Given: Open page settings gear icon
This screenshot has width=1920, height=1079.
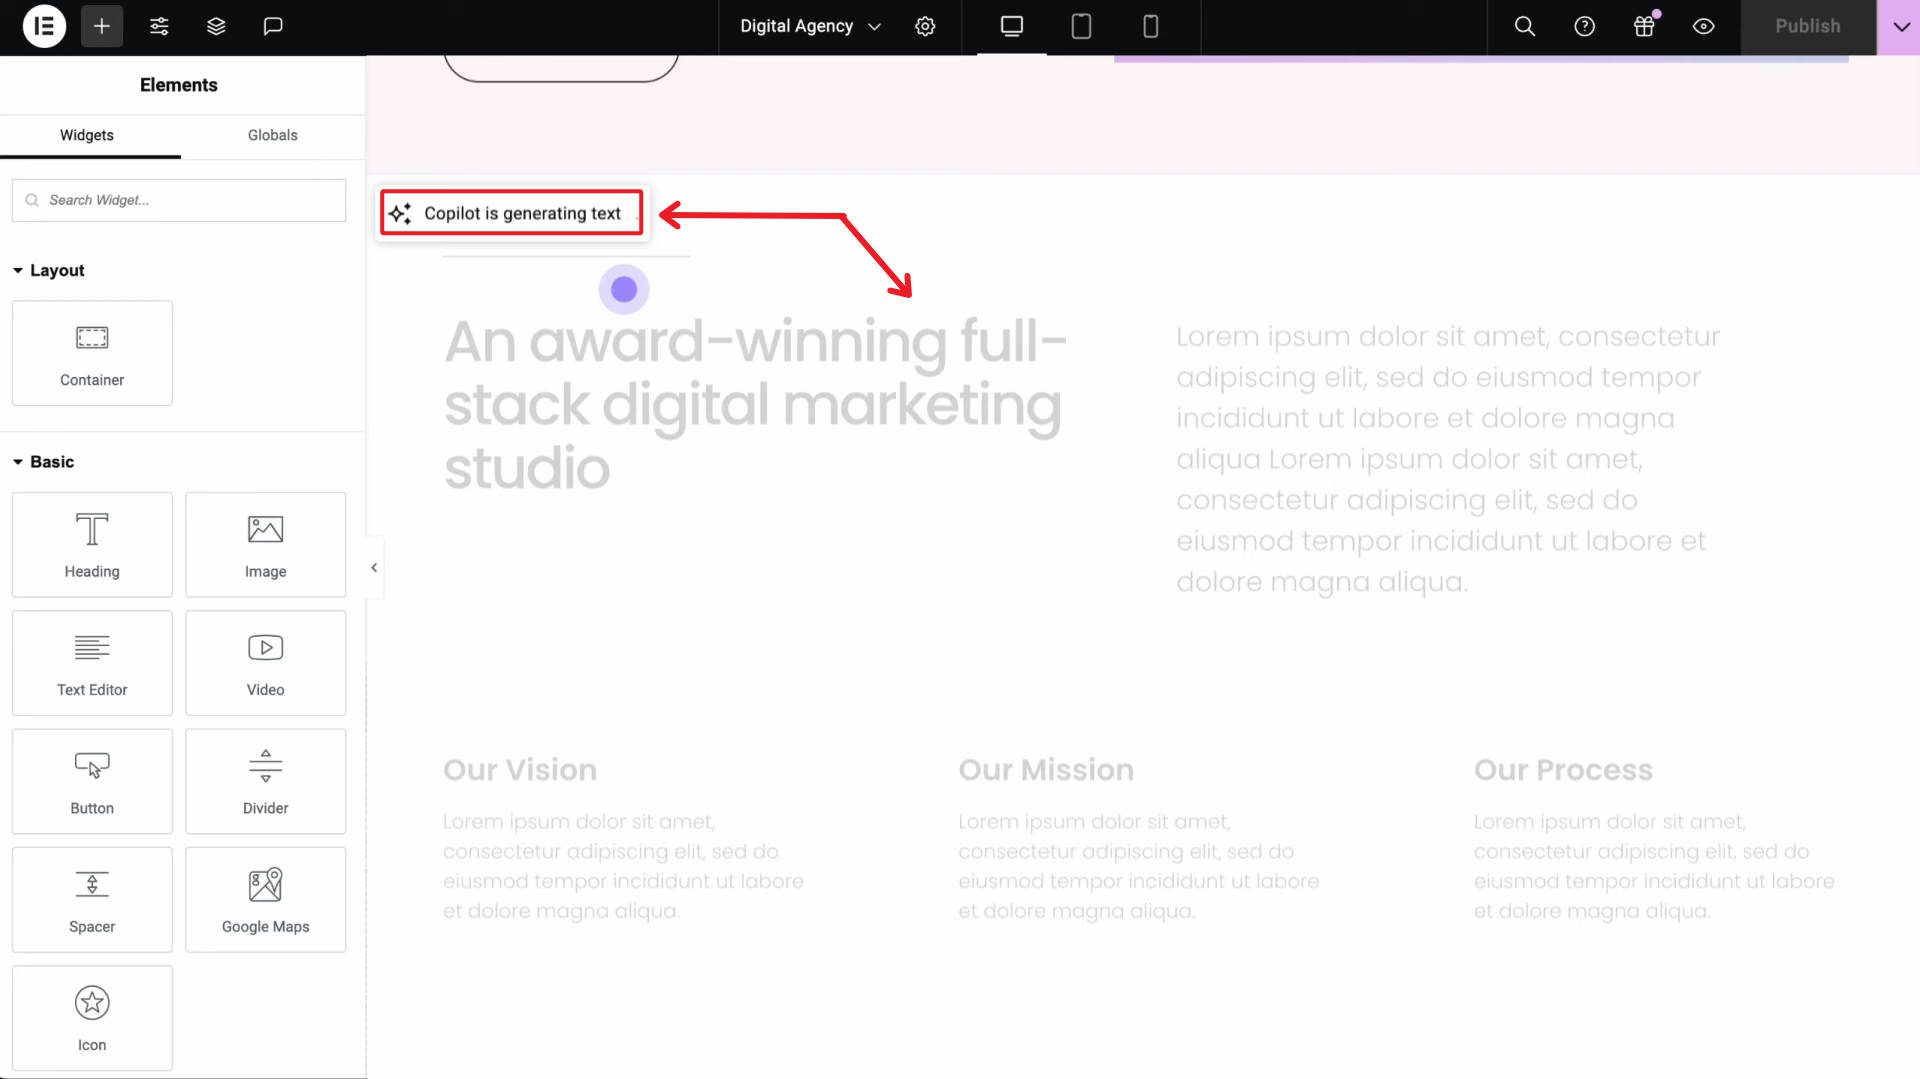Looking at the screenshot, I should (x=925, y=26).
